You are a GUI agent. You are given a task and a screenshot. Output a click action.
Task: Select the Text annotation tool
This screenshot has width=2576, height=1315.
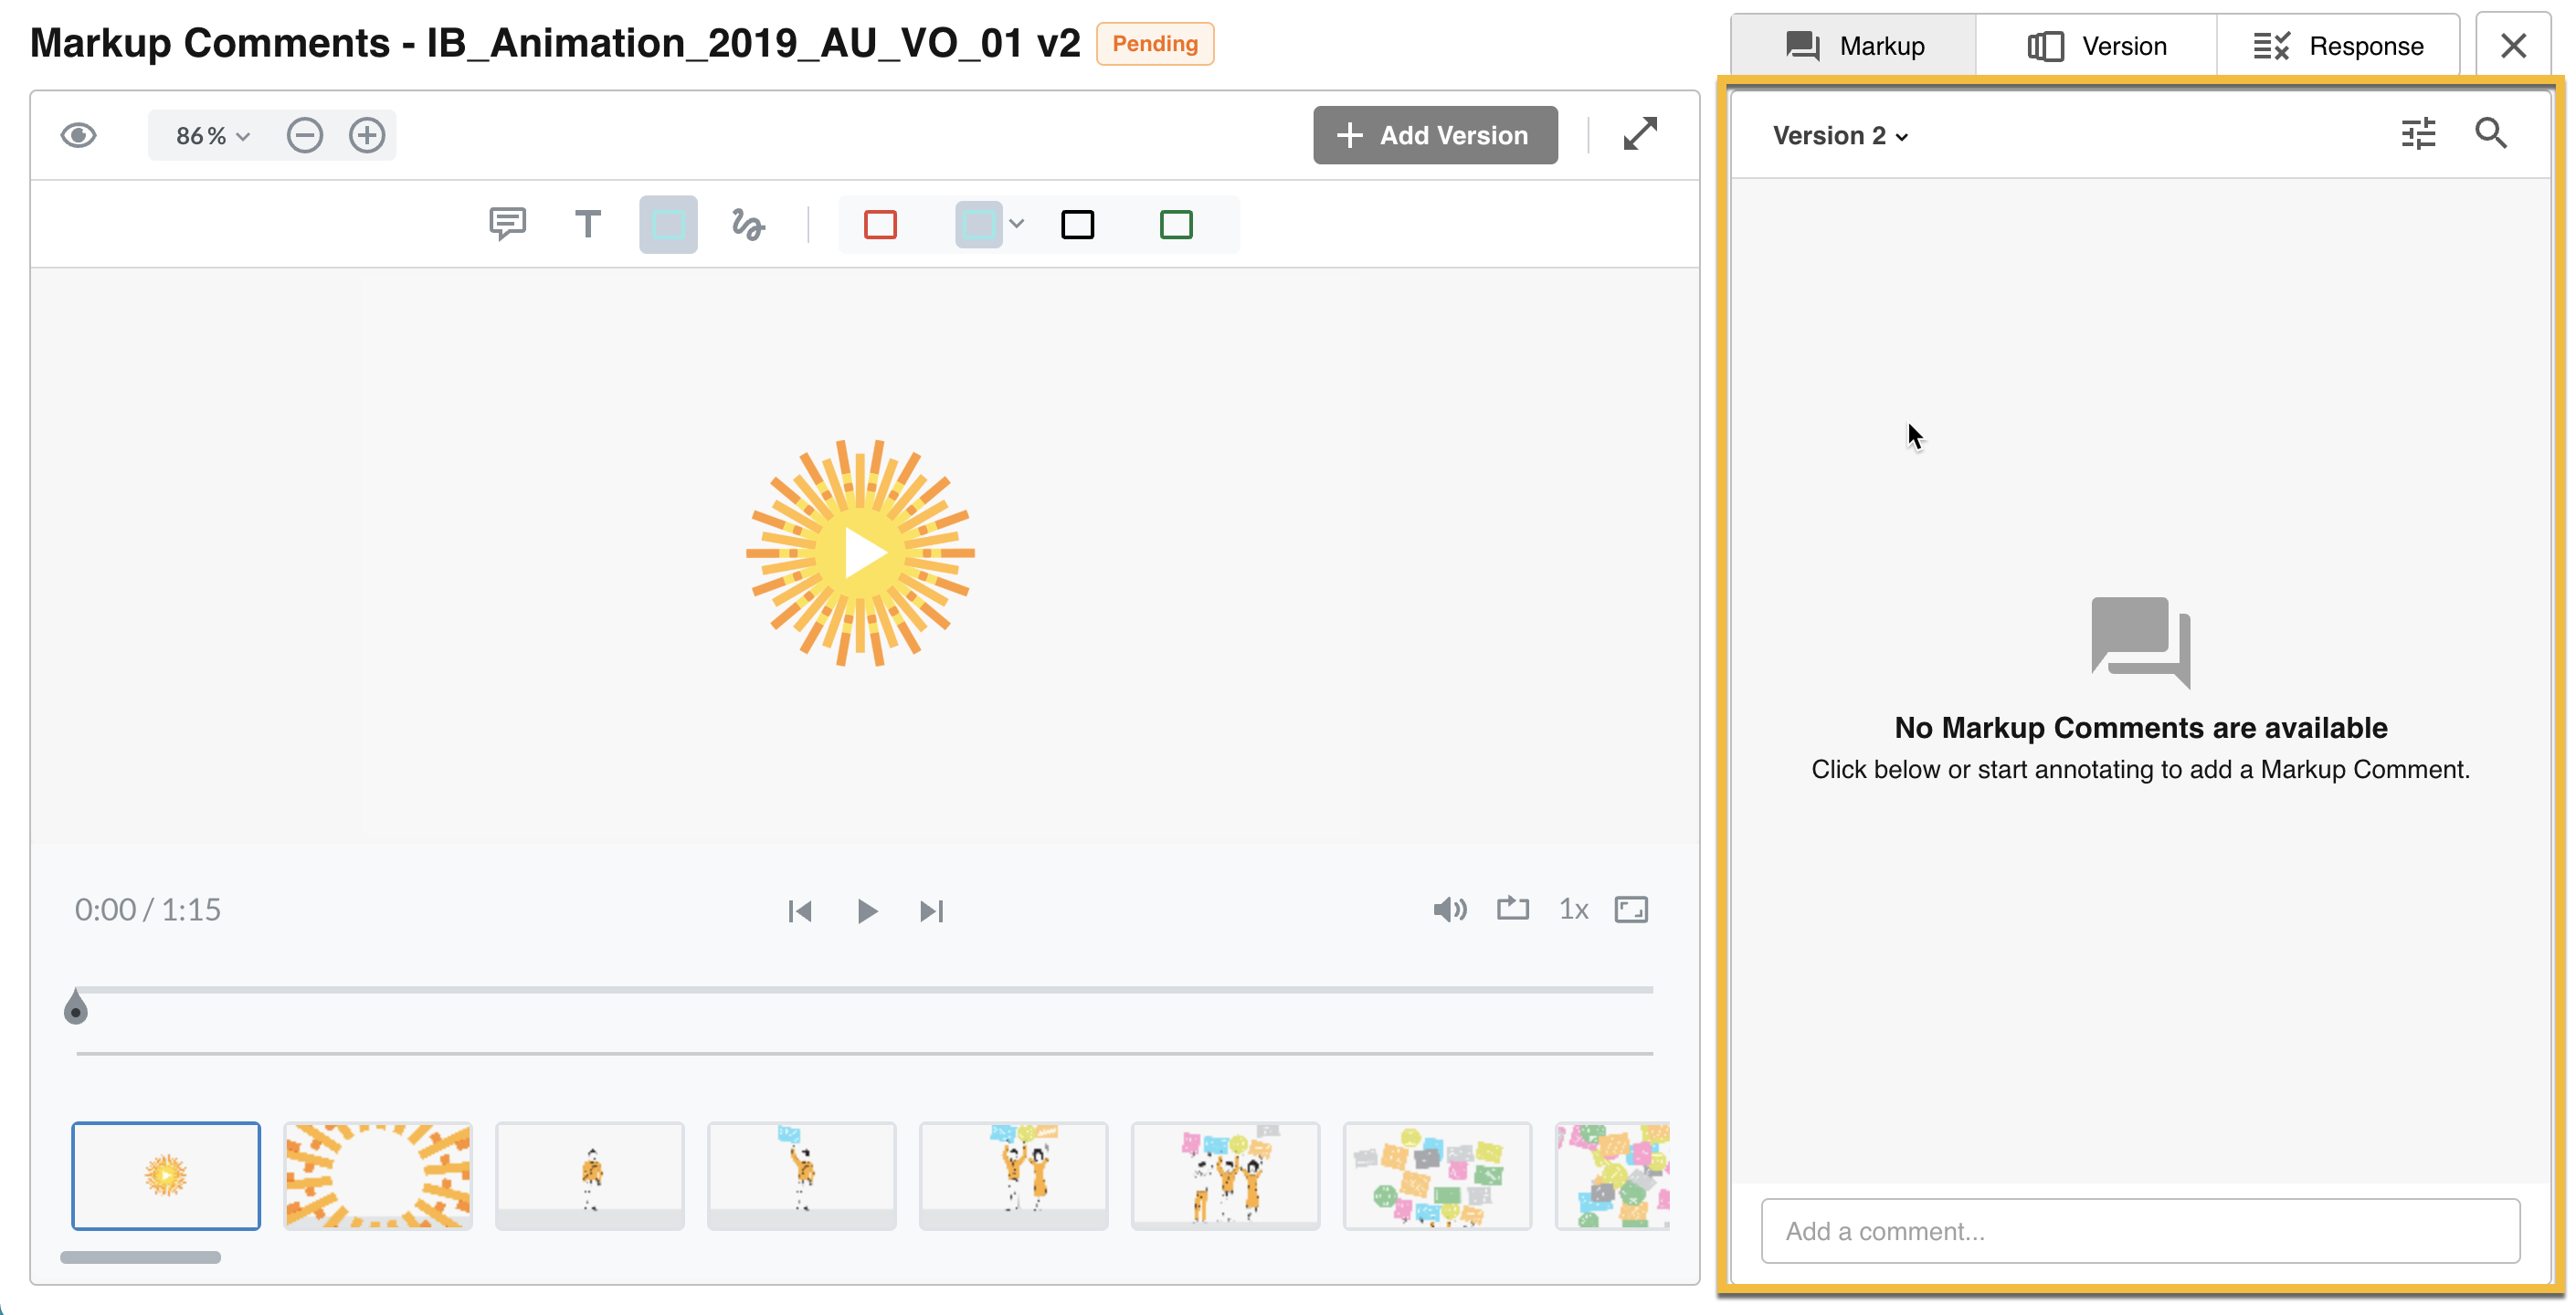[x=588, y=224]
